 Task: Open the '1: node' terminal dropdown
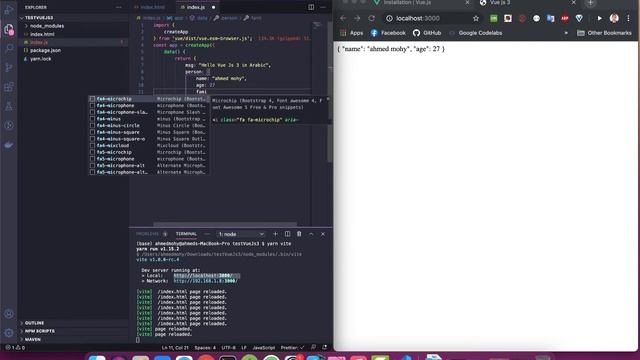pos(241,234)
